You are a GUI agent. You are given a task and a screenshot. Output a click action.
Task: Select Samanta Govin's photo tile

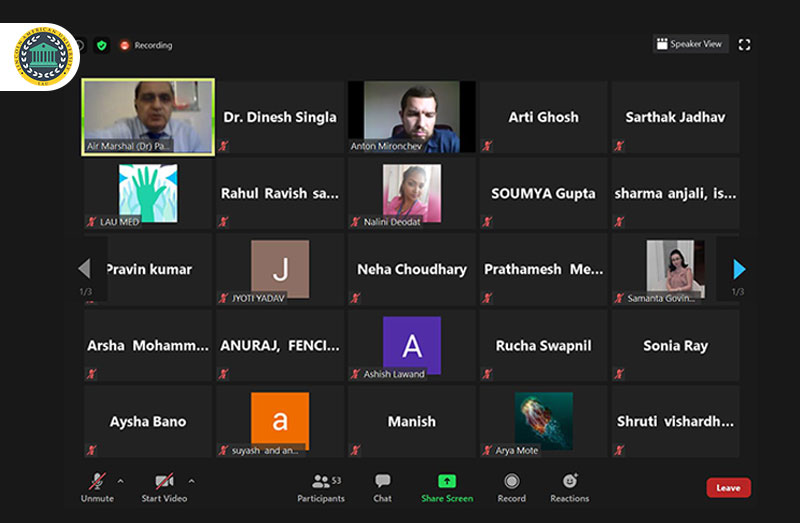tap(676, 269)
